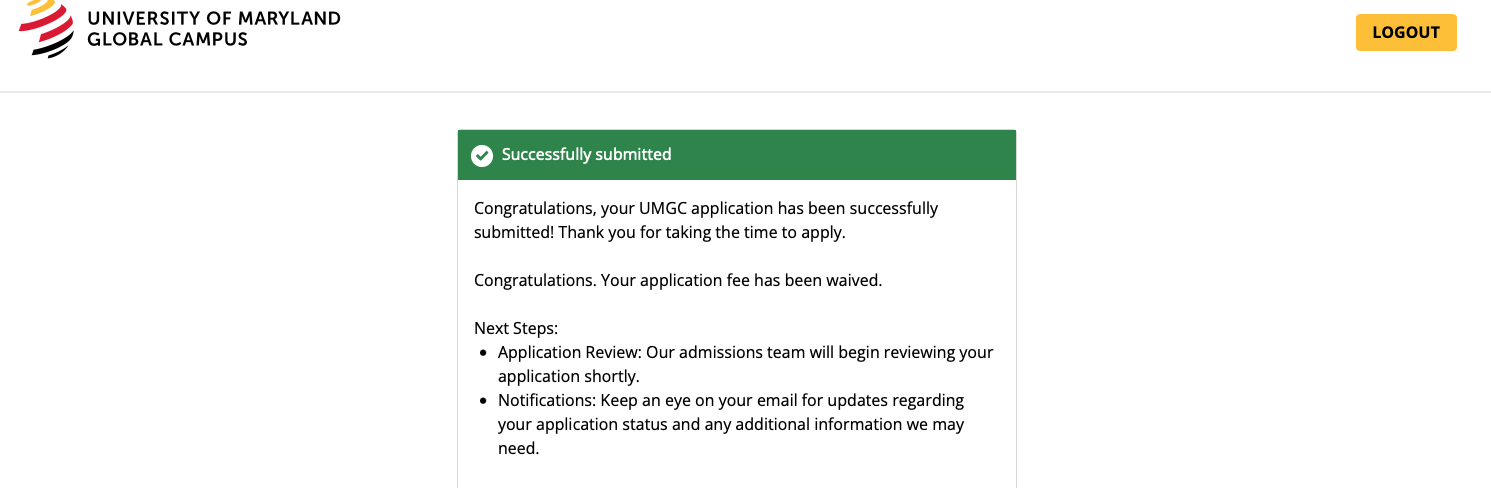Screen dimensions: 1491x488
Task: Click the bullet dot before Notifications
Action: pyautogui.click(x=484, y=401)
